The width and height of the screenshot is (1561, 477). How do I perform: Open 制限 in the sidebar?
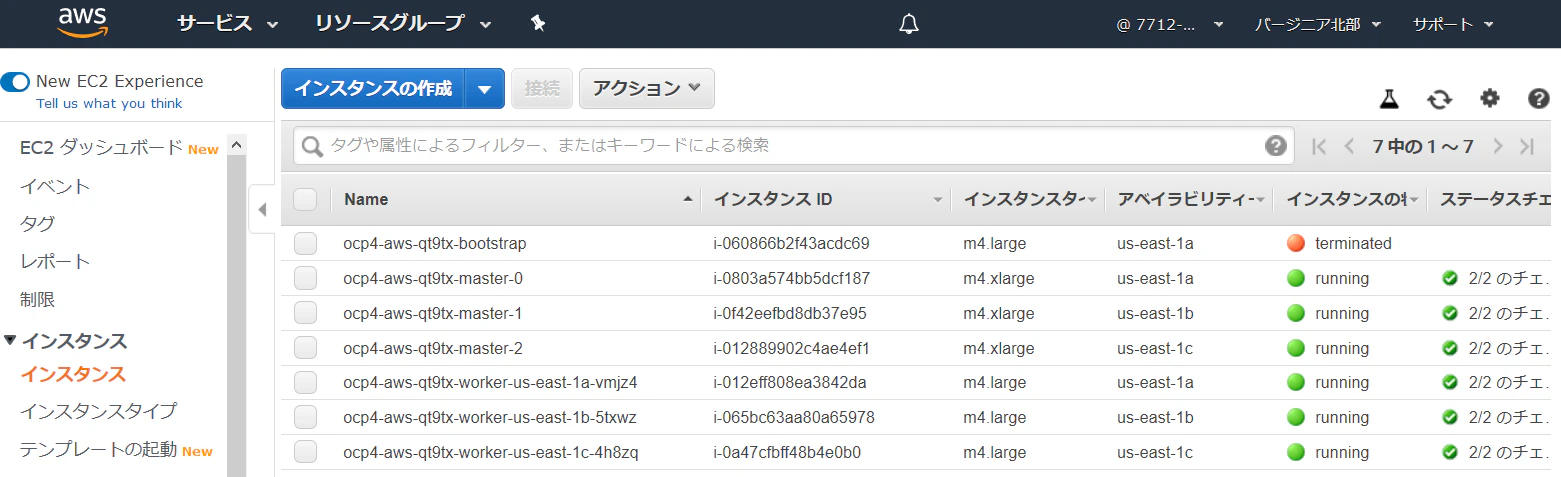pyautogui.click(x=37, y=299)
